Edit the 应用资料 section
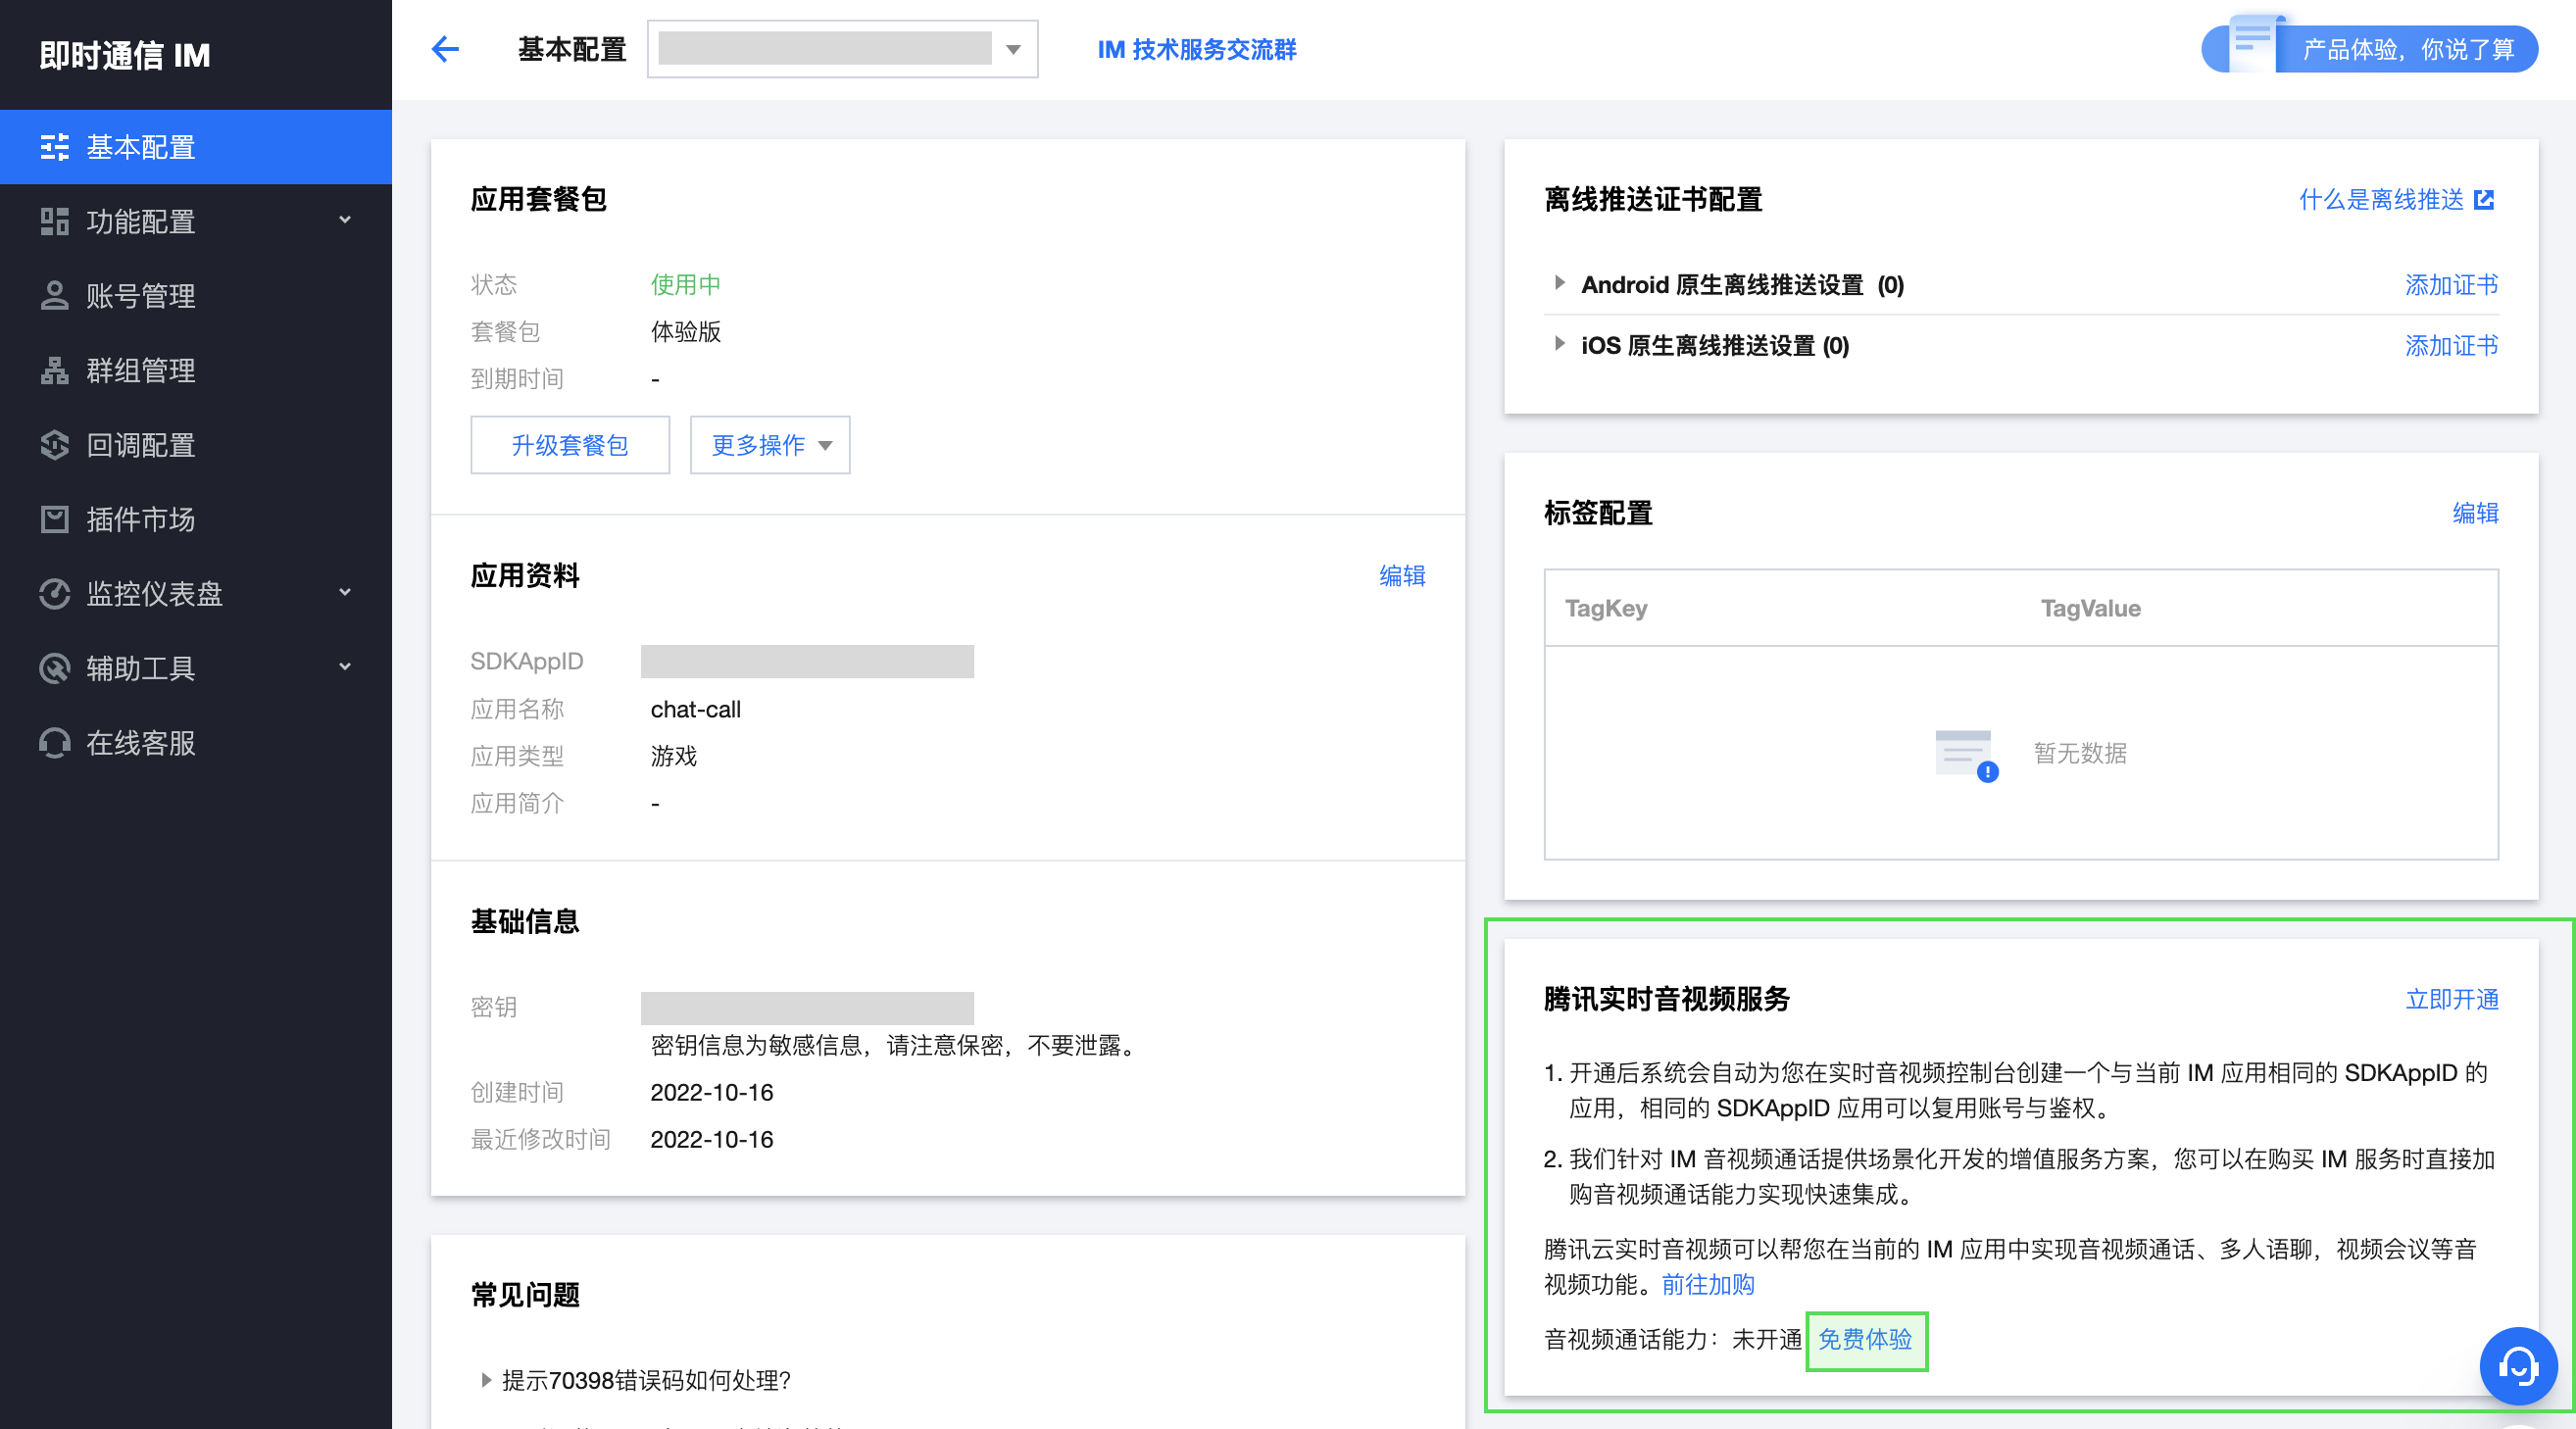The image size is (2576, 1429). (x=1402, y=576)
